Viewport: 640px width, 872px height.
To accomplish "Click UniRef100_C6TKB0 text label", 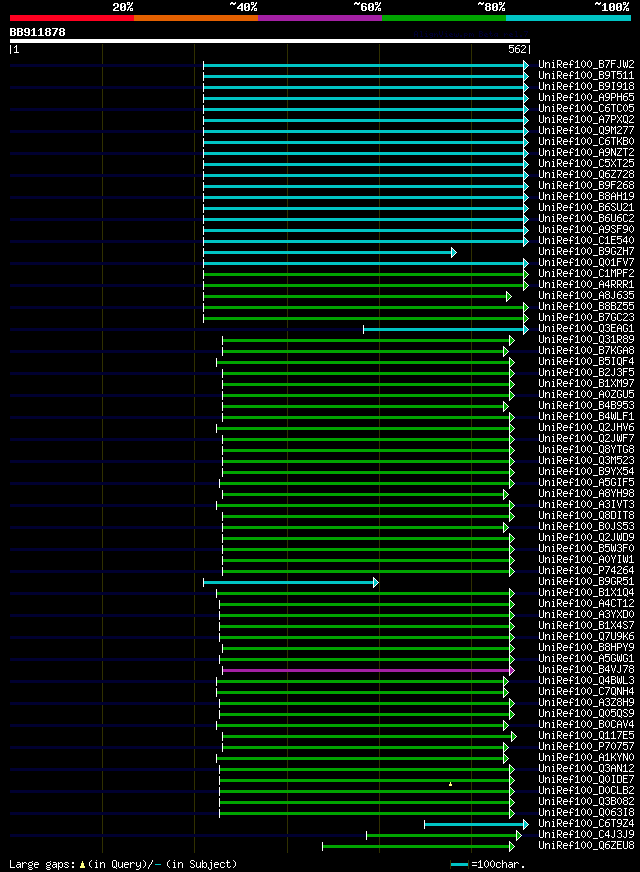I will (x=586, y=142).
